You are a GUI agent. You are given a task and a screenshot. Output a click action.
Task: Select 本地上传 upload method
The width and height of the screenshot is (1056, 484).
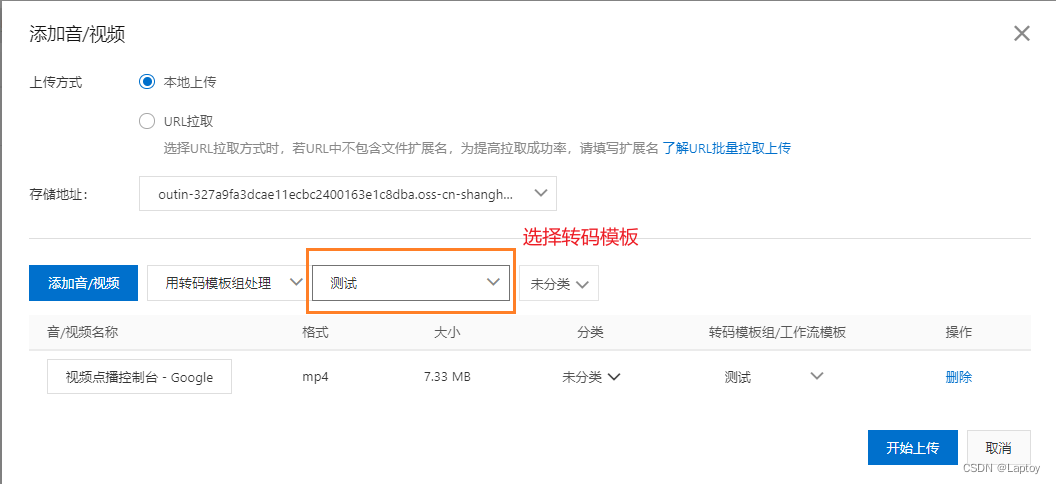[x=147, y=82]
